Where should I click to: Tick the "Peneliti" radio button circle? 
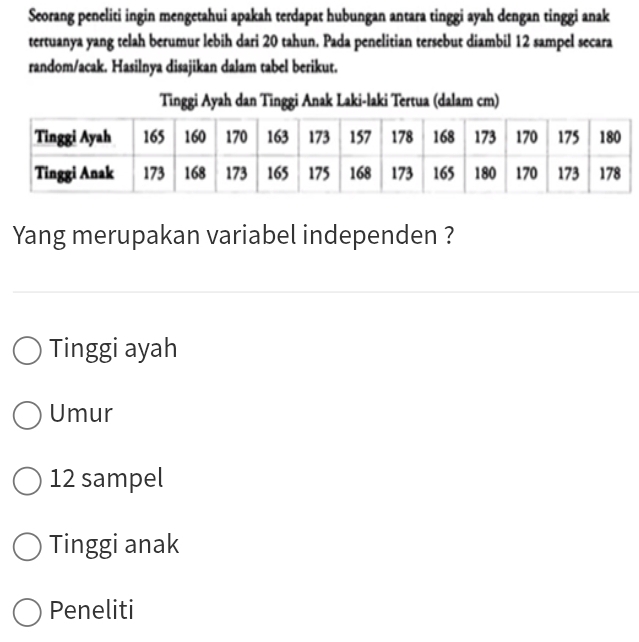[x=28, y=611]
